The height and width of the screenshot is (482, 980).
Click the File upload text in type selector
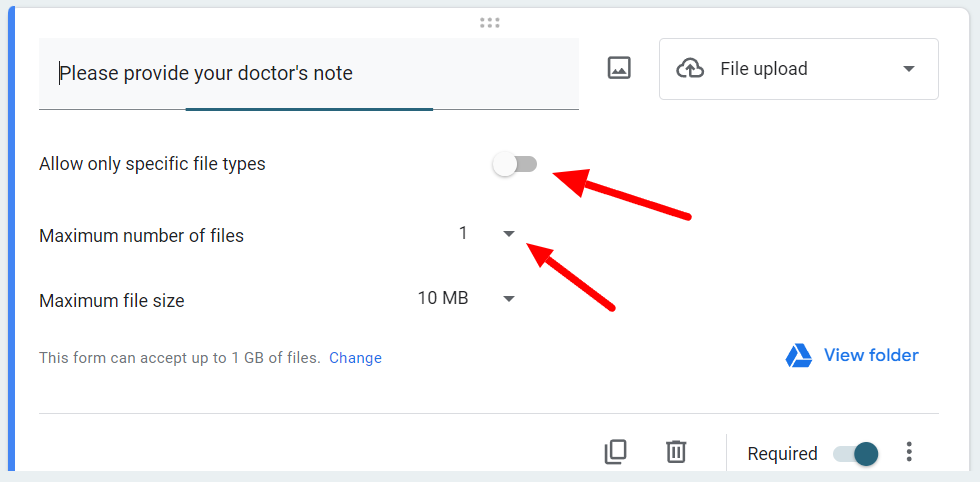(x=764, y=68)
